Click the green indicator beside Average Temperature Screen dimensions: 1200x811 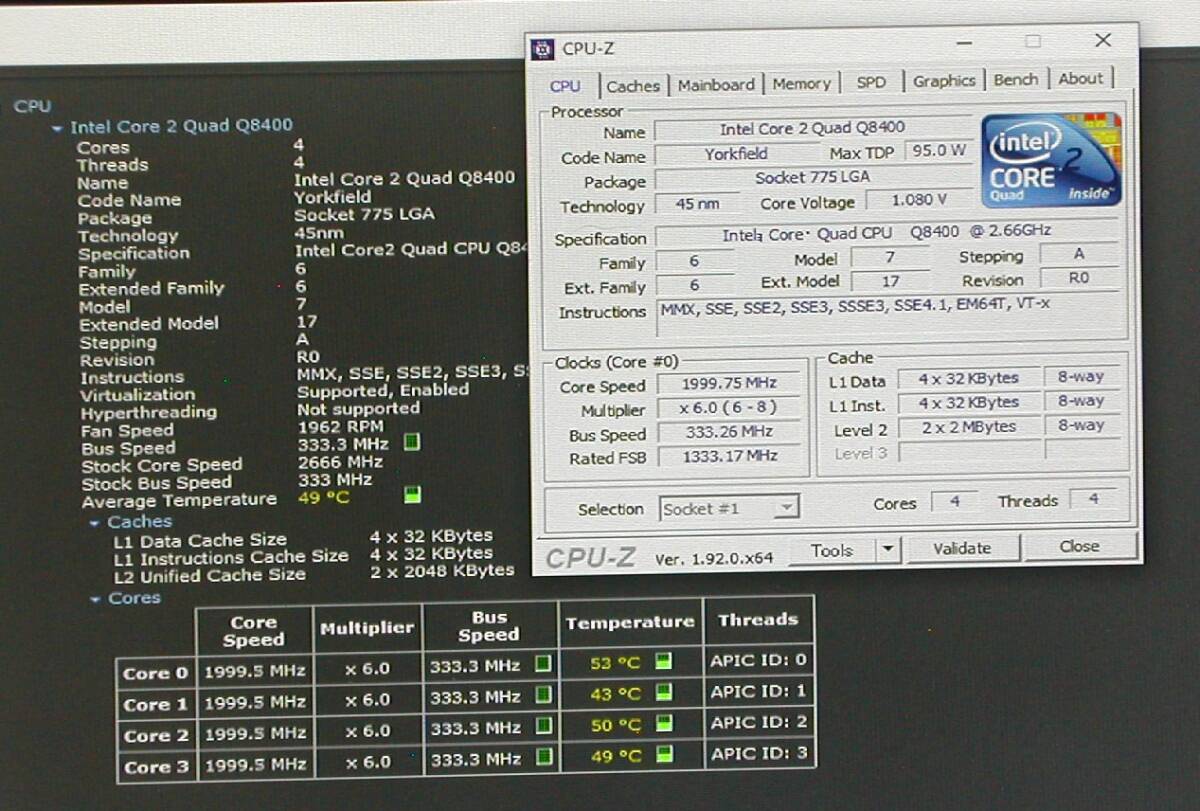click(x=412, y=495)
